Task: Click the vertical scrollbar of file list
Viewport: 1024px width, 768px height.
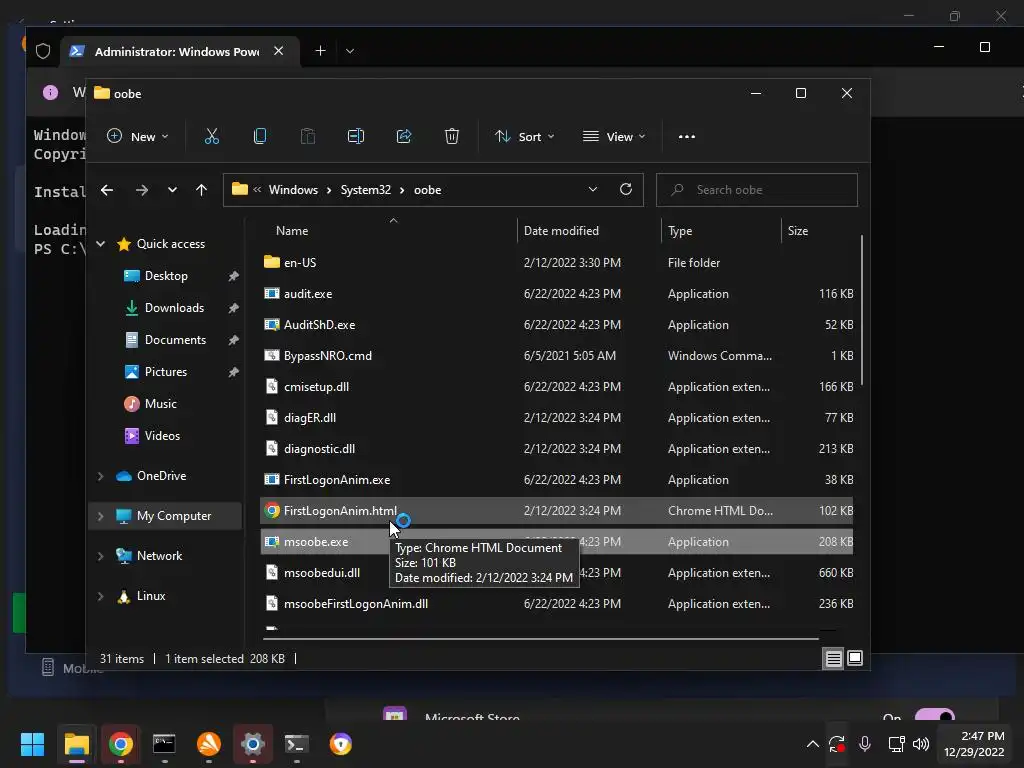Action: point(861,310)
